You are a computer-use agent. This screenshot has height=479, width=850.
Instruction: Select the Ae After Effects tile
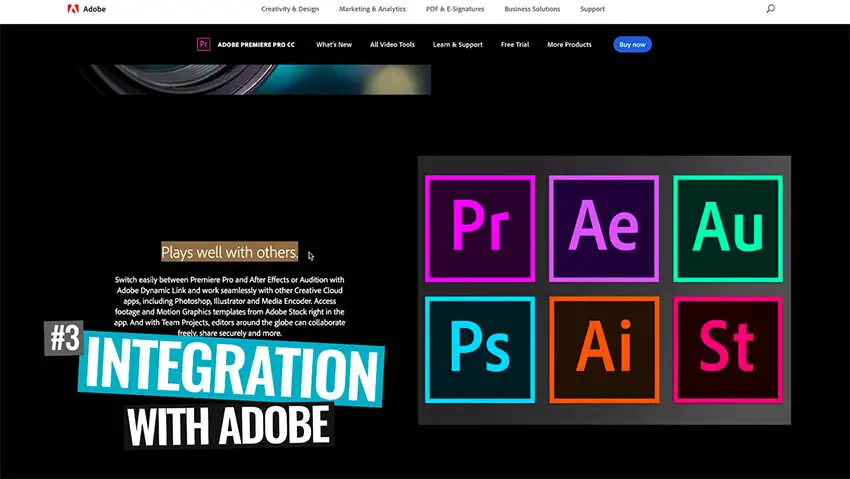point(604,229)
